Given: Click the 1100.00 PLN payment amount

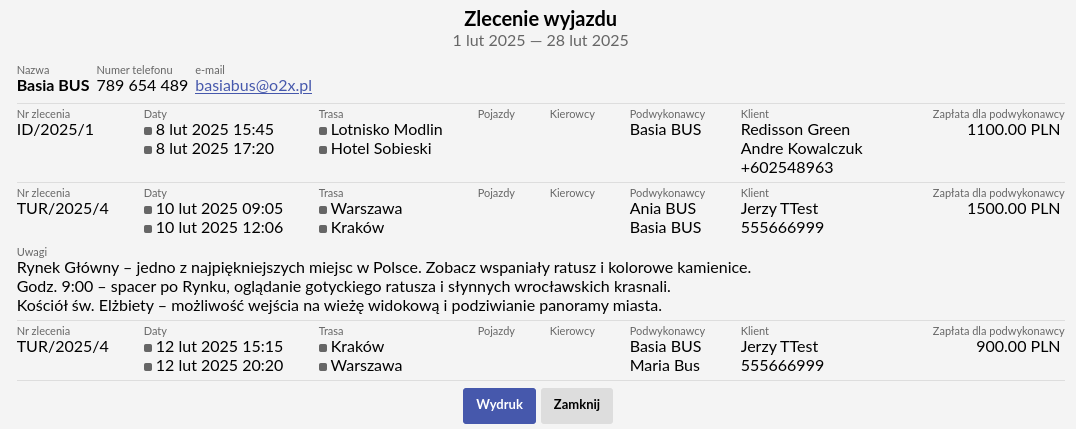Looking at the screenshot, I should point(1014,130).
